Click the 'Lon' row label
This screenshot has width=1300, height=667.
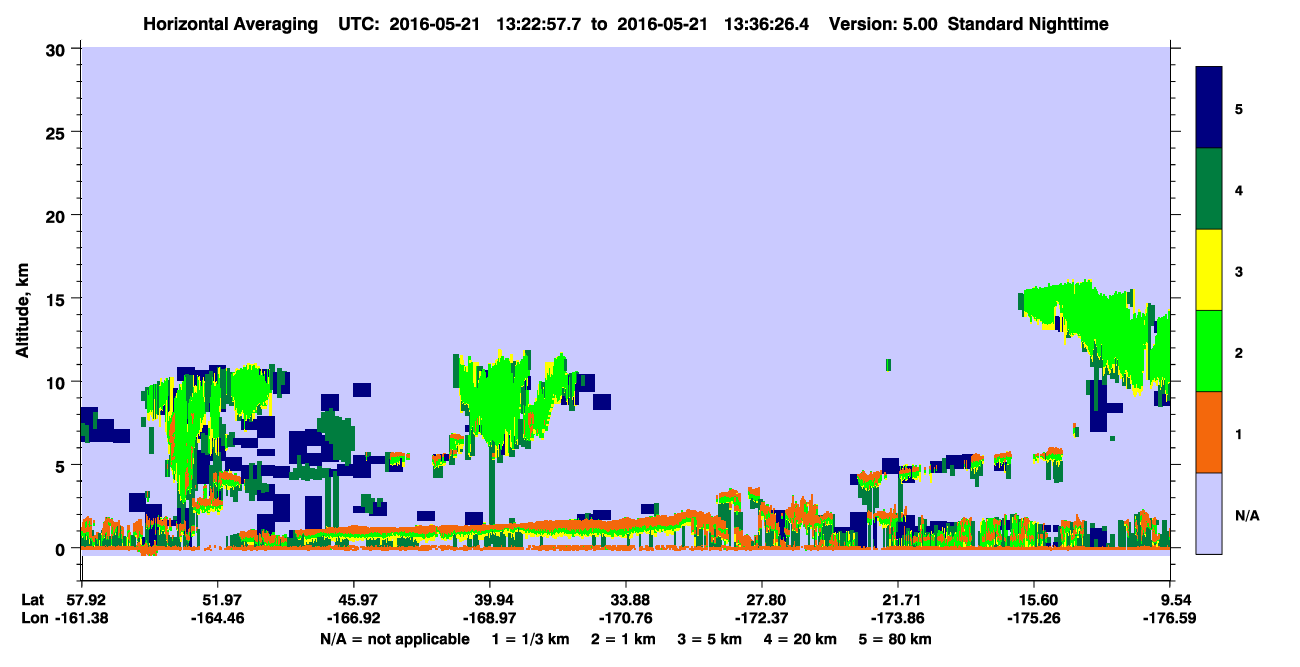[33, 618]
